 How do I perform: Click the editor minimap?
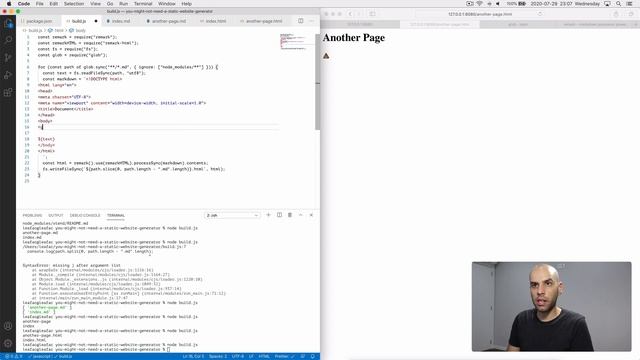293,42
